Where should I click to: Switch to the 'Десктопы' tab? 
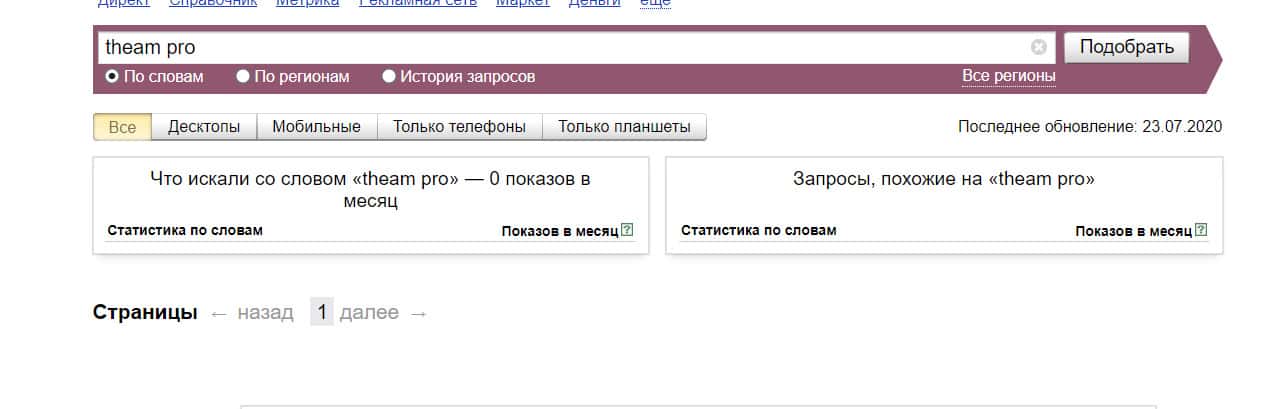point(204,127)
